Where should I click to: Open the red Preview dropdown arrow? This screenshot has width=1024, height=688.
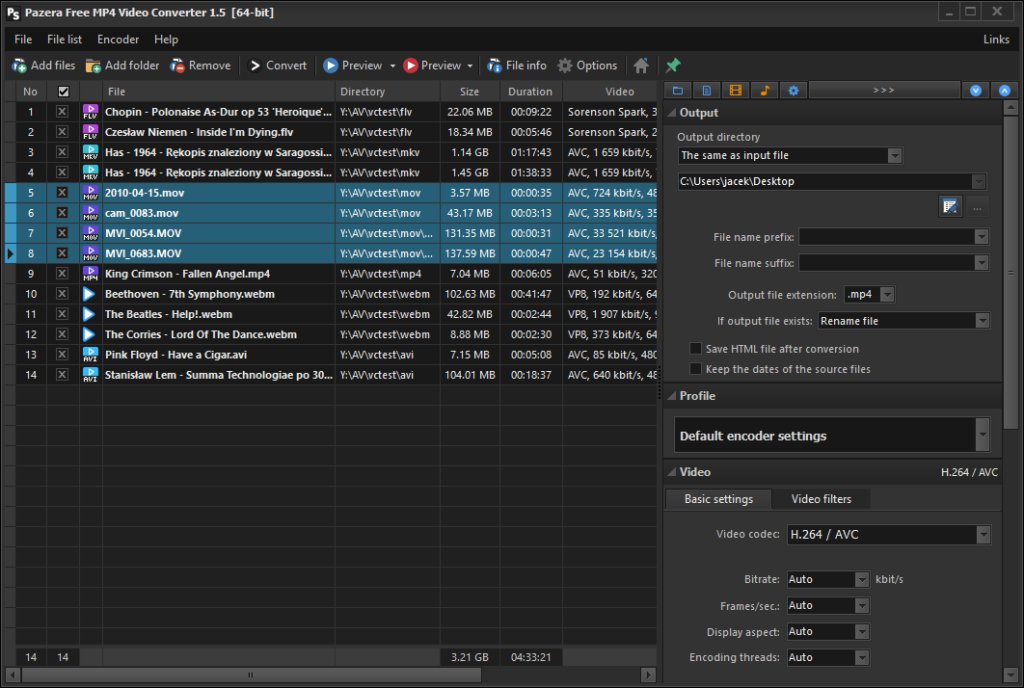click(x=470, y=66)
